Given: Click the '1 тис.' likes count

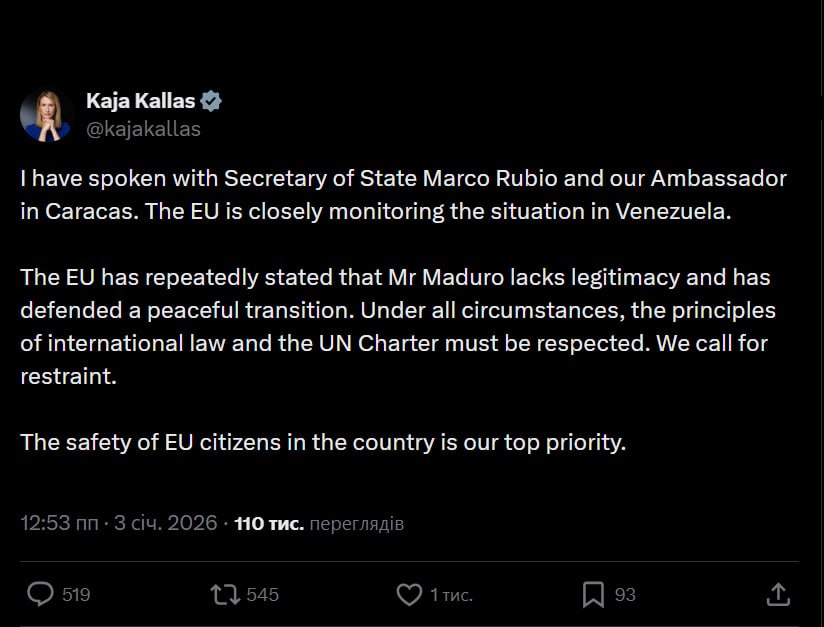Looking at the screenshot, I should coord(451,595).
